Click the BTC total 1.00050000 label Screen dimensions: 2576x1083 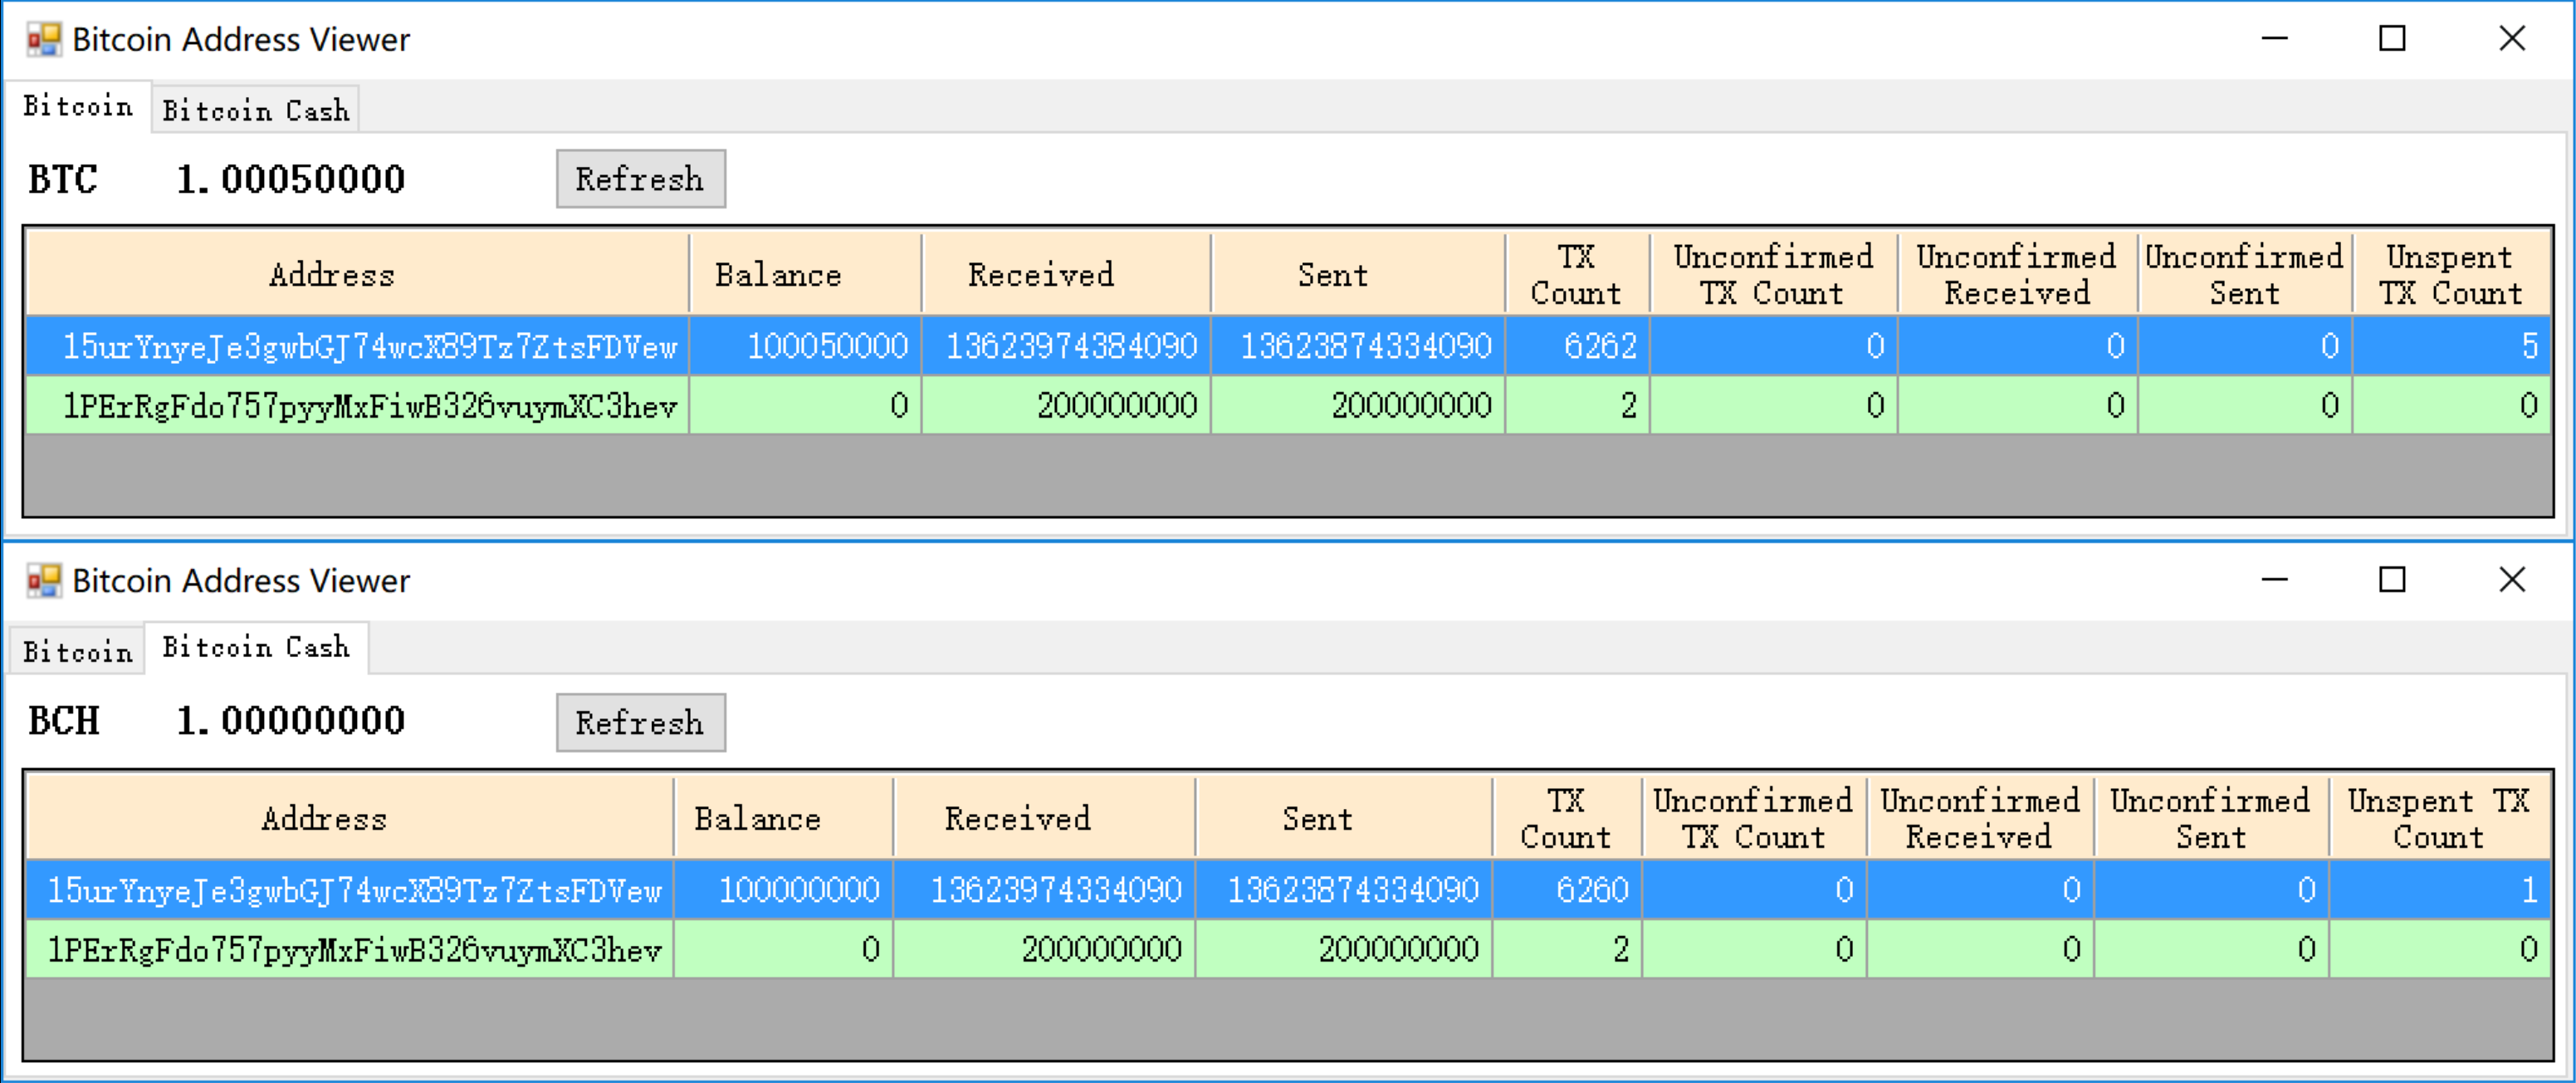click(x=291, y=179)
